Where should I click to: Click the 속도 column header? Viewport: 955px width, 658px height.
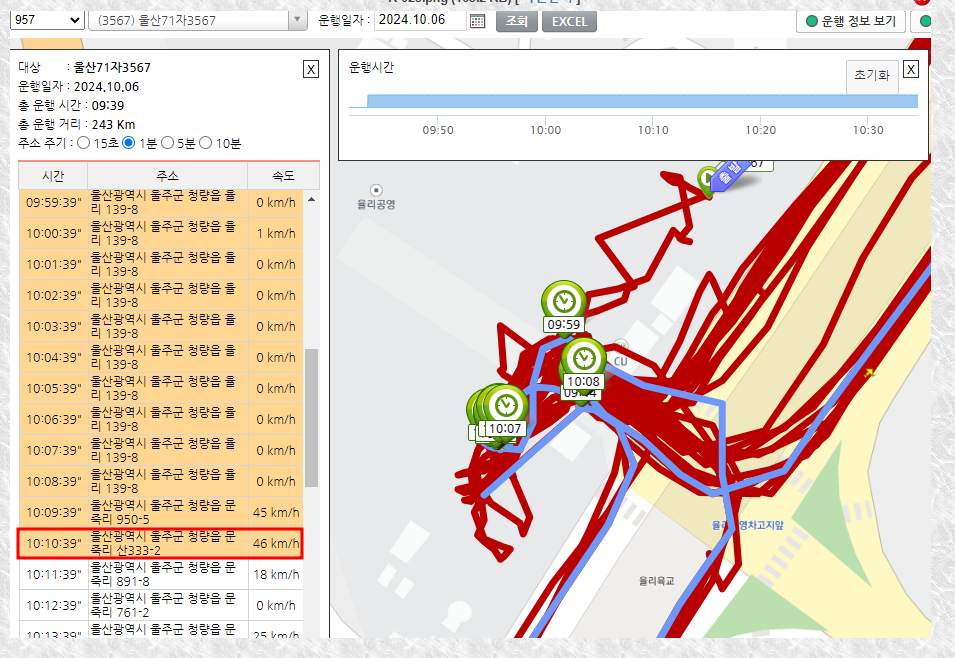283,176
